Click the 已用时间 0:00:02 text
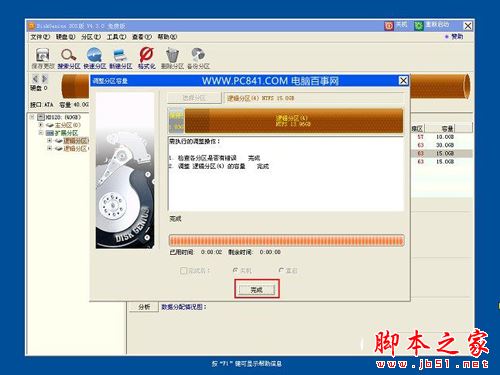 click(x=196, y=252)
